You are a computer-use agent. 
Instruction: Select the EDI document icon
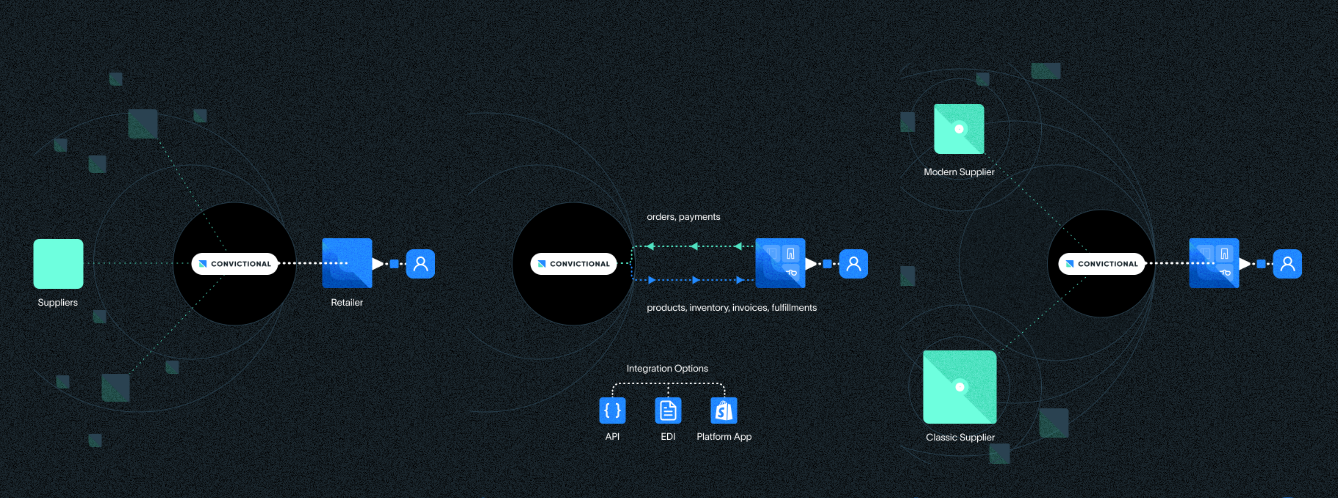pyautogui.click(x=667, y=410)
